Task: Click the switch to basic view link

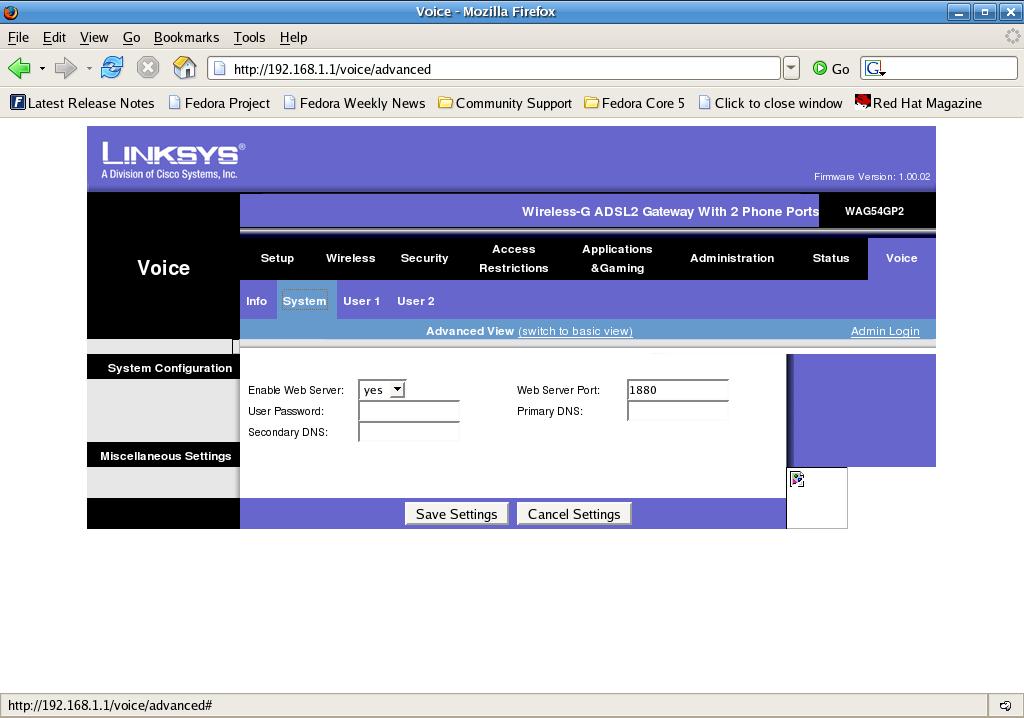Action: [x=575, y=331]
